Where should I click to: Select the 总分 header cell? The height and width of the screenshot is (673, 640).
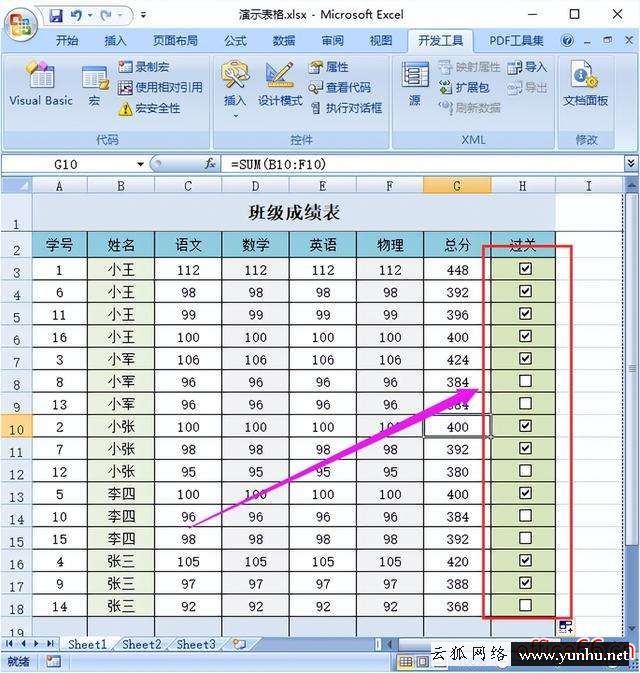click(x=457, y=245)
